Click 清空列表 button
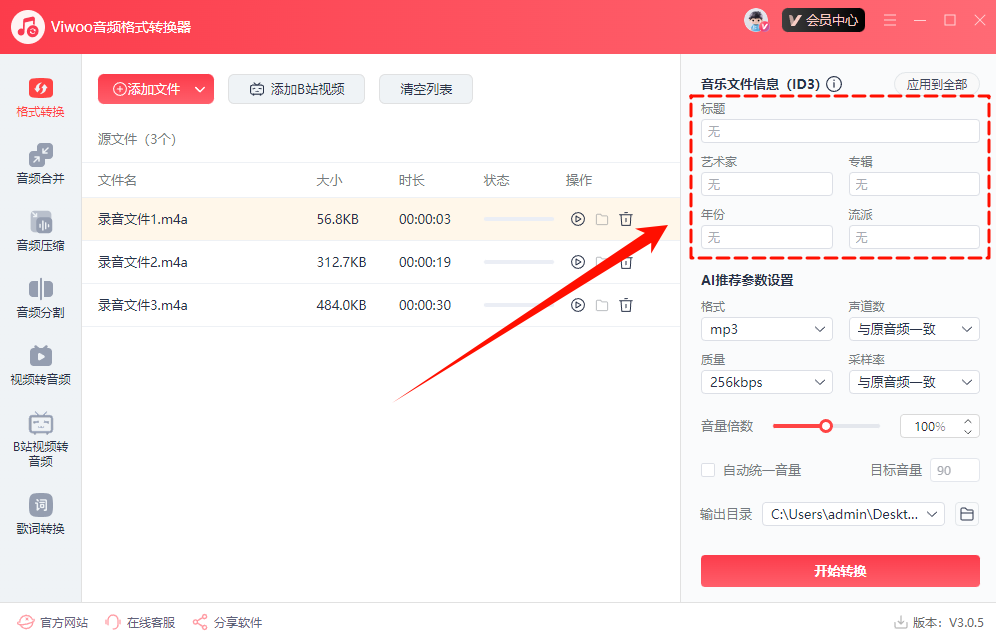 click(426, 89)
